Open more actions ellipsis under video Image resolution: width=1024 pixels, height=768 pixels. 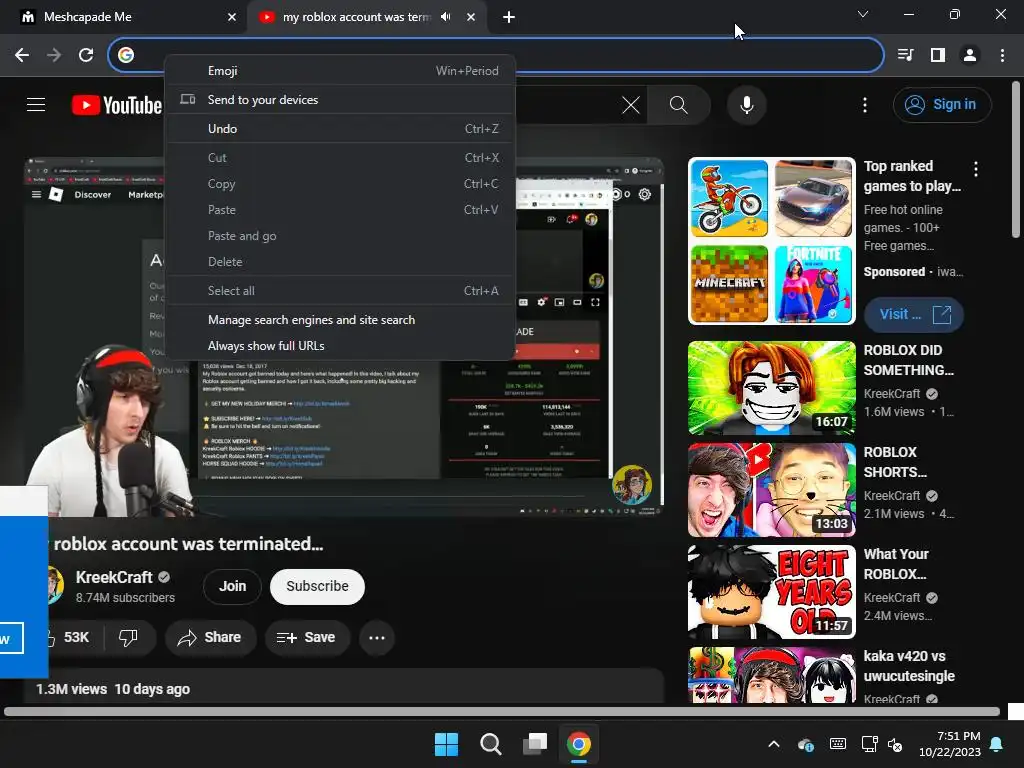(377, 637)
